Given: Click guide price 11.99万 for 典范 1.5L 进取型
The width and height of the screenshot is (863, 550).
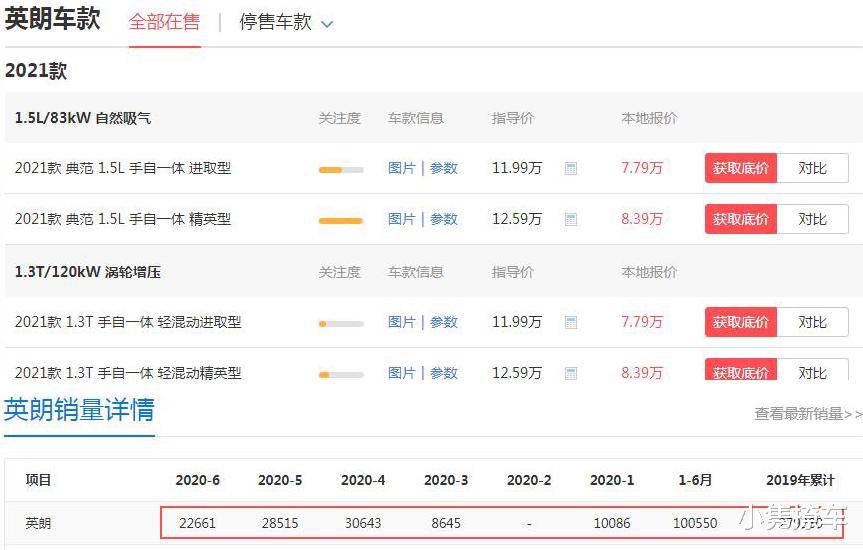Looking at the screenshot, I should [x=517, y=168].
